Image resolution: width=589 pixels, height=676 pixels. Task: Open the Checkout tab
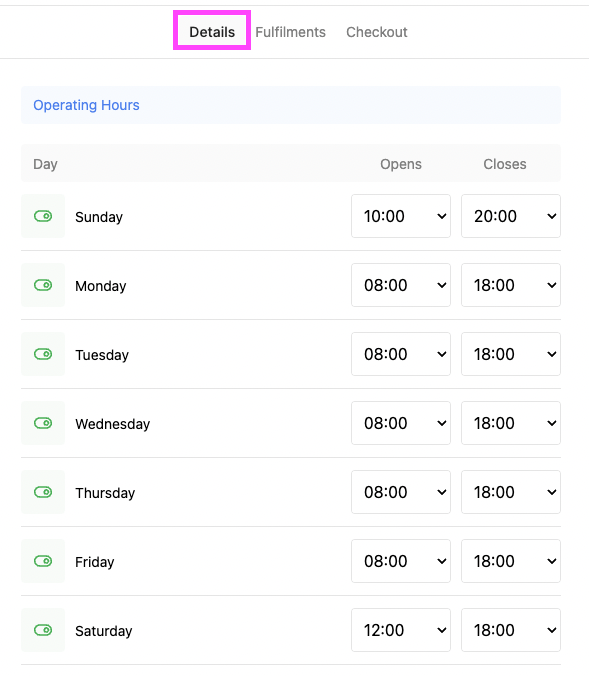coord(377,32)
